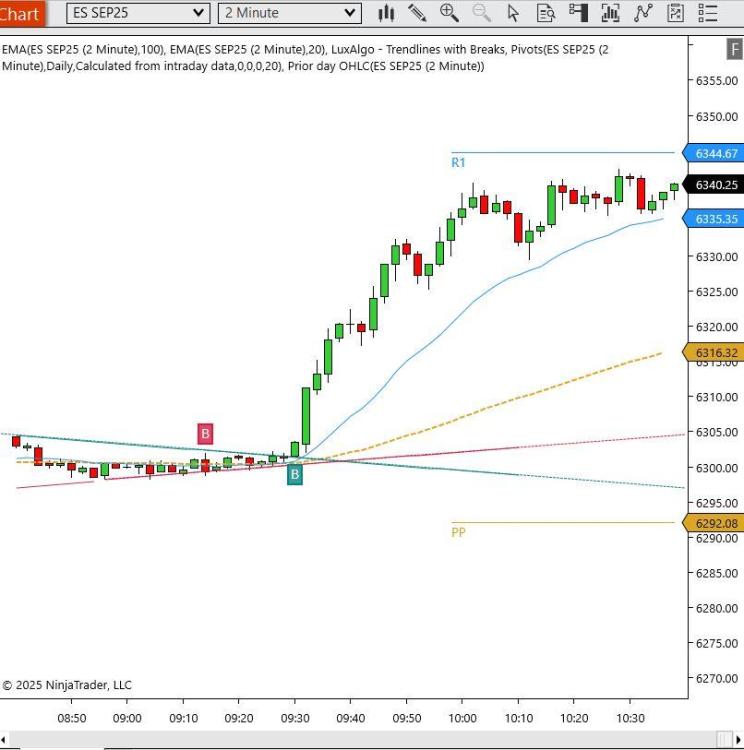Screen dimensions: 744x750
Task: Open the properties list icon
Action: tap(708, 13)
